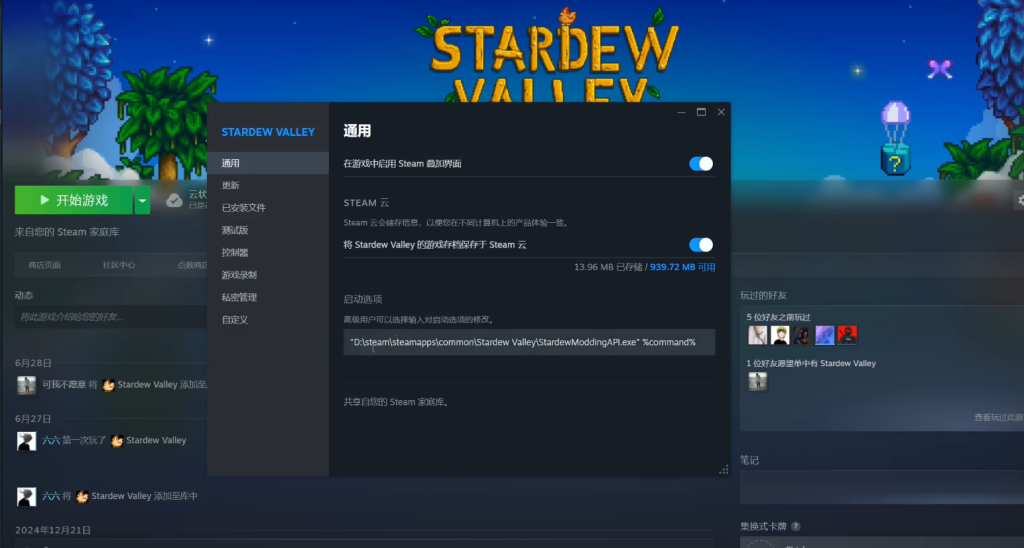Image resolution: width=1024 pixels, height=548 pixels.
Task: Switch to the 测试版 tab
Action: 235,230
